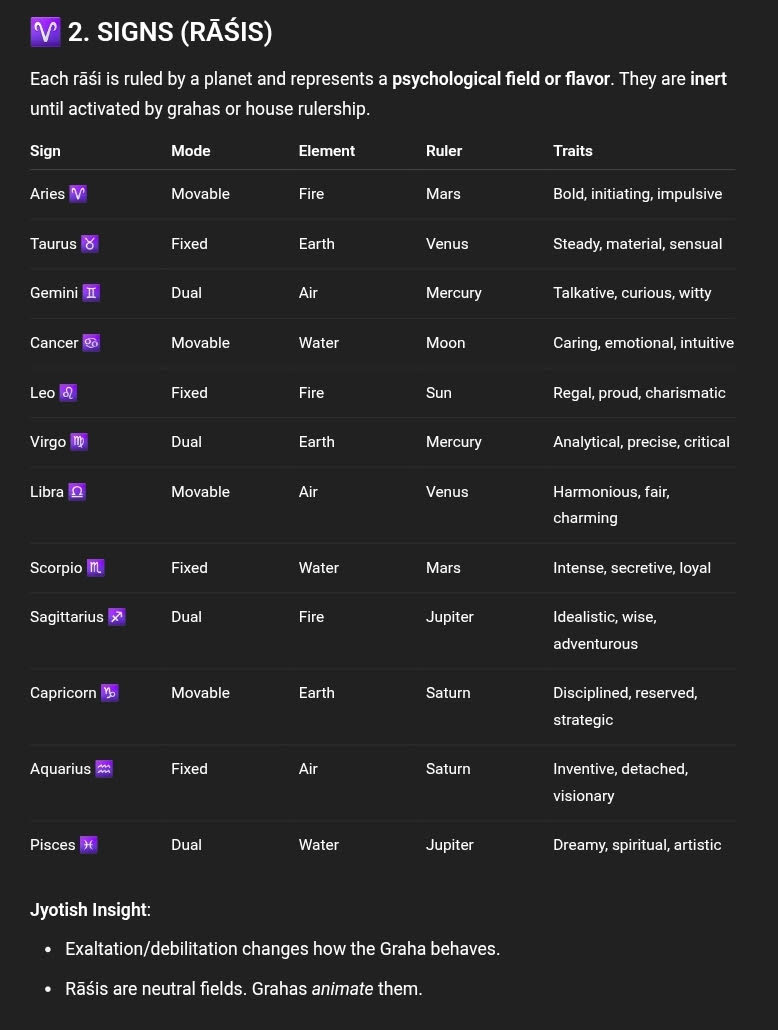Click the Traits column header
Image resolution: width=778 pixels, height=1030 pixels.
click(x=572, y=151)
